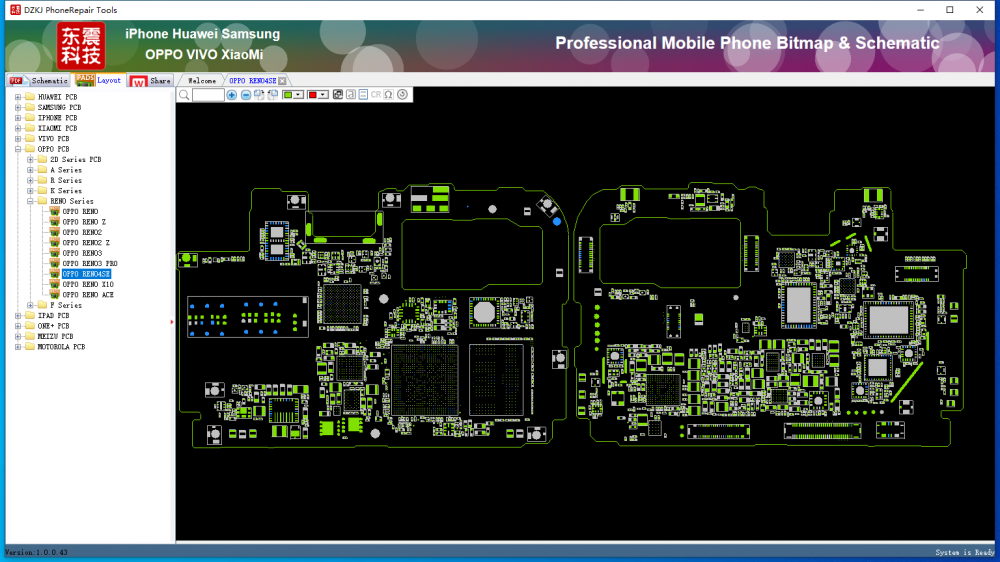Click the circular arrow icon at toolbar end

click(402, 95)
